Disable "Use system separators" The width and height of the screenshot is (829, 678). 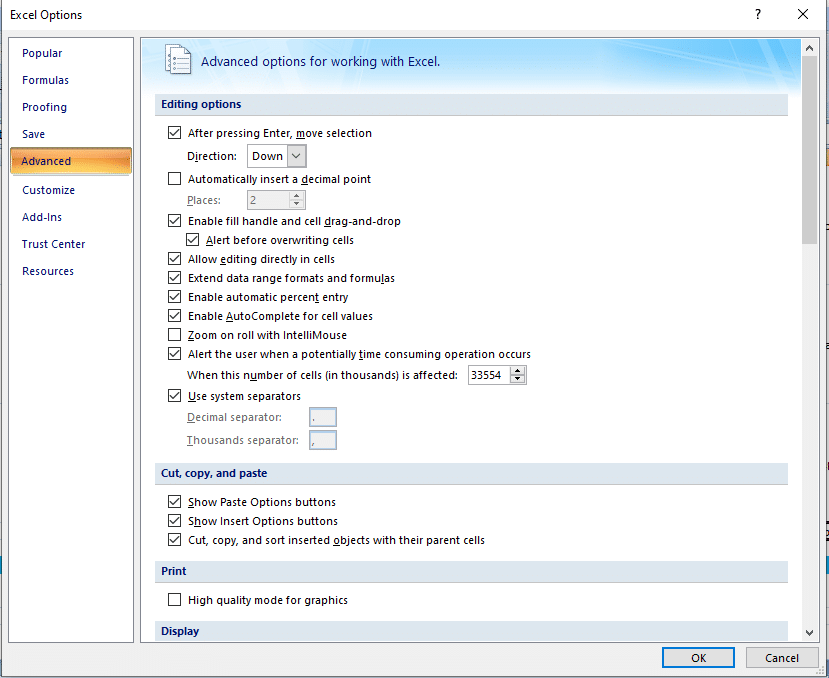click(174, 395)
